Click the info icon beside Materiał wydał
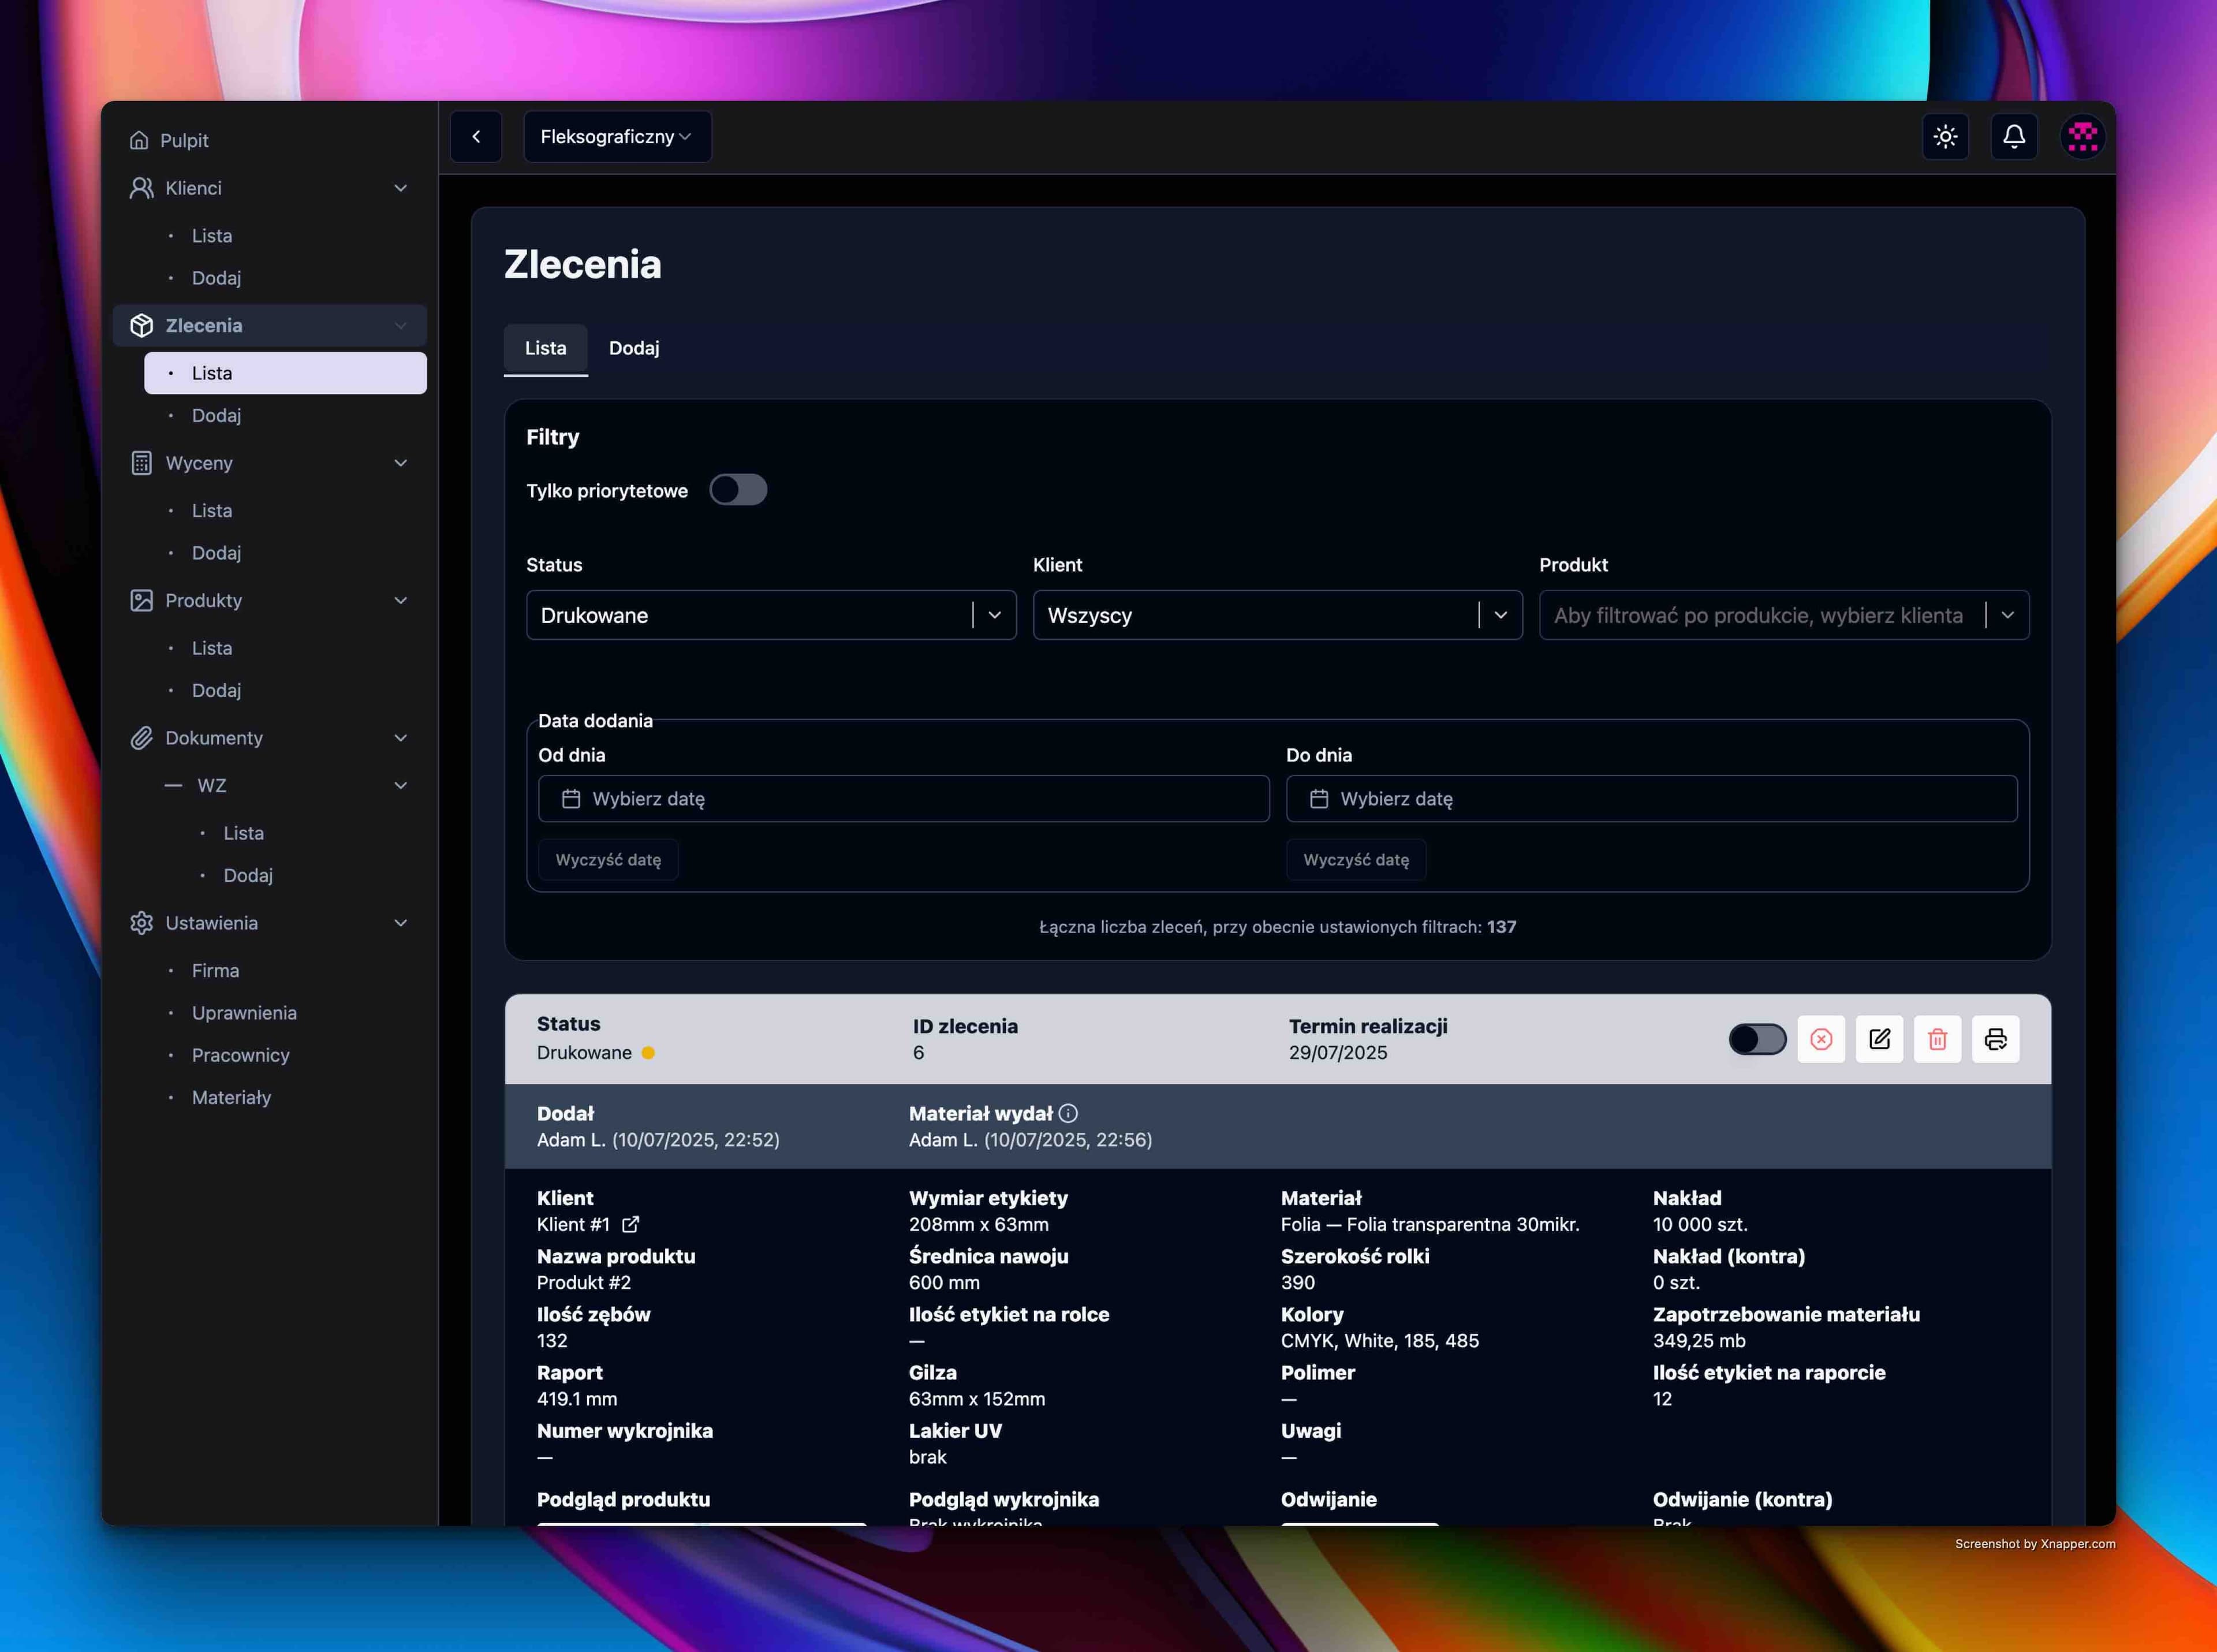Viewport: 2217px width, 1652px height. (1068, 1113)
